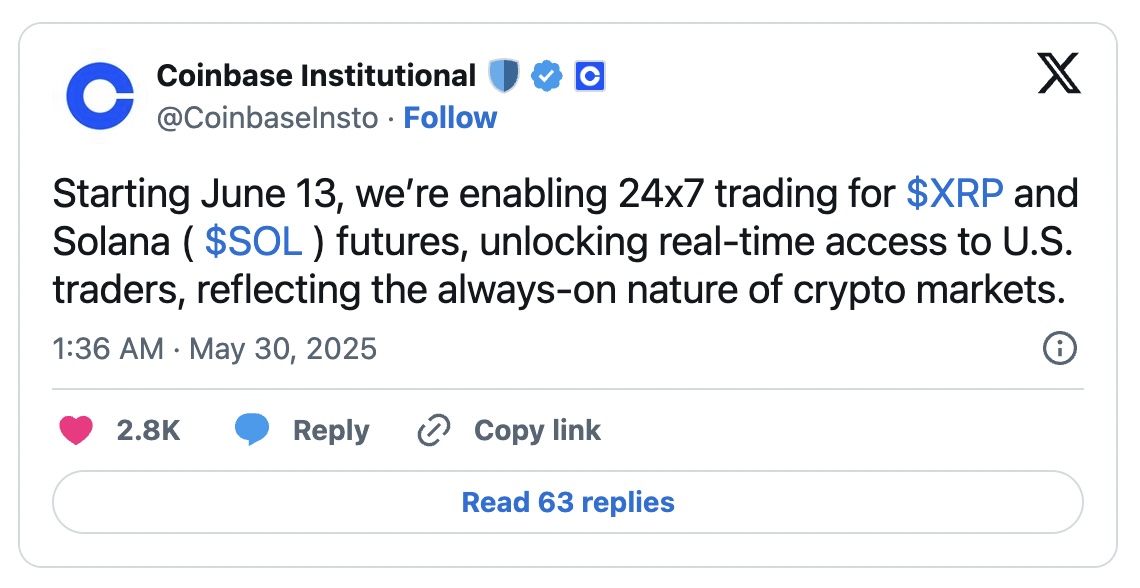Click the blue speech bubble reply icon
1140x588 pixels.
(252, 430)
